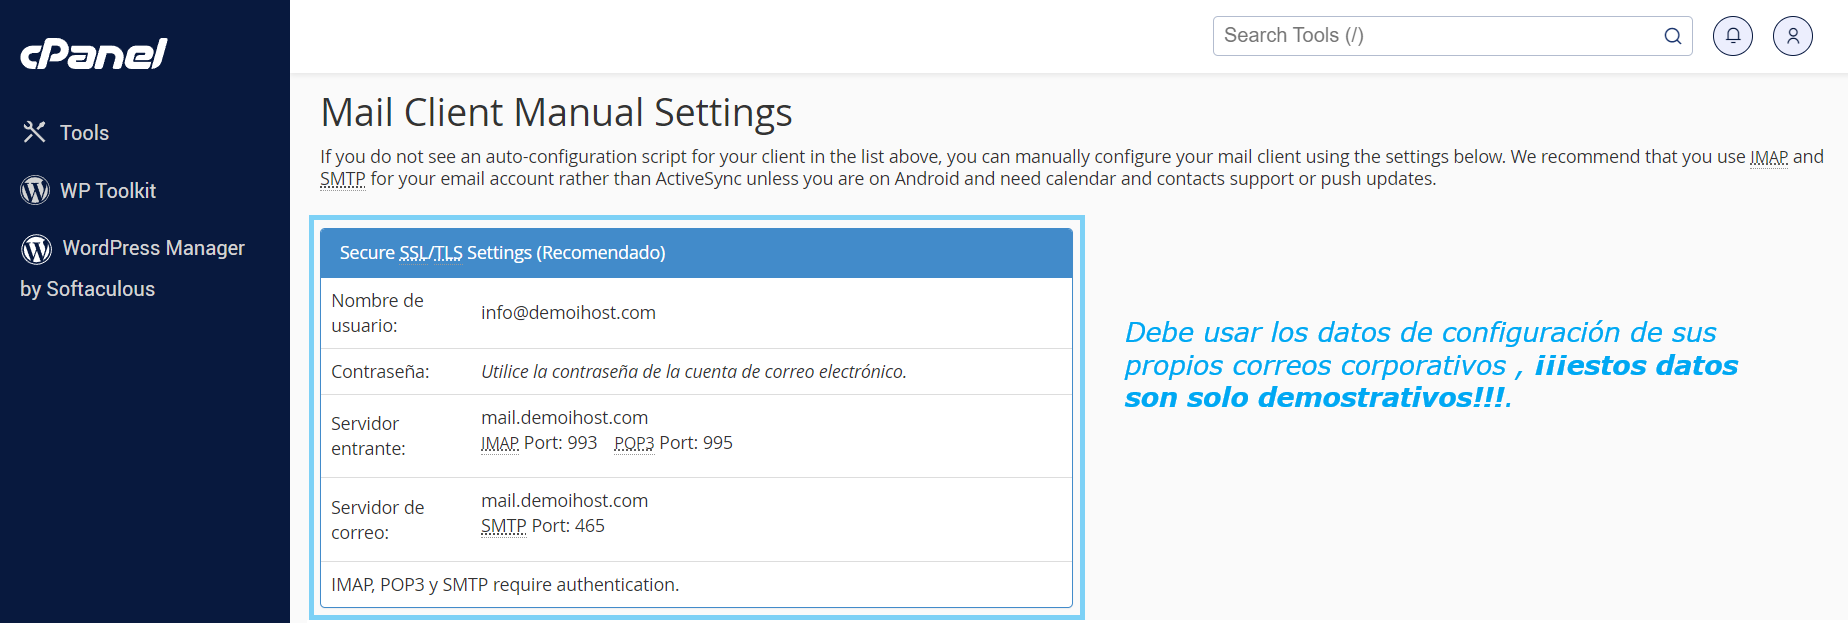Click the password instruction text
Screen dimensions: 1848x623
click(x=693, y=372)
